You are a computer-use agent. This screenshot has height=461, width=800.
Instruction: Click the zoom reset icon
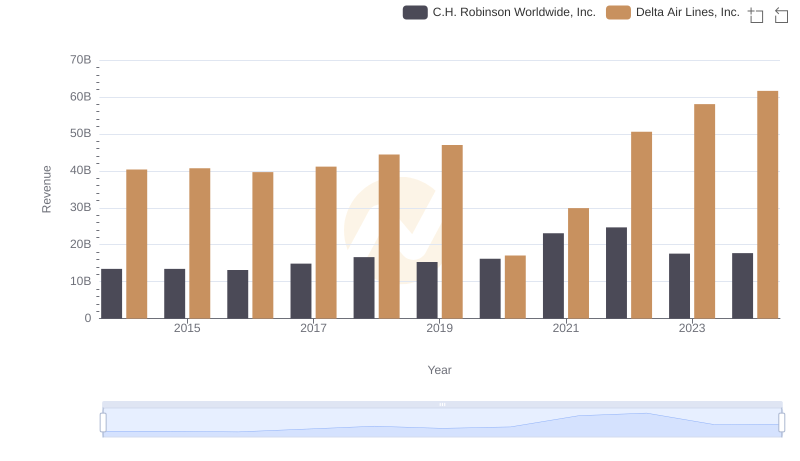click(781, 15)
